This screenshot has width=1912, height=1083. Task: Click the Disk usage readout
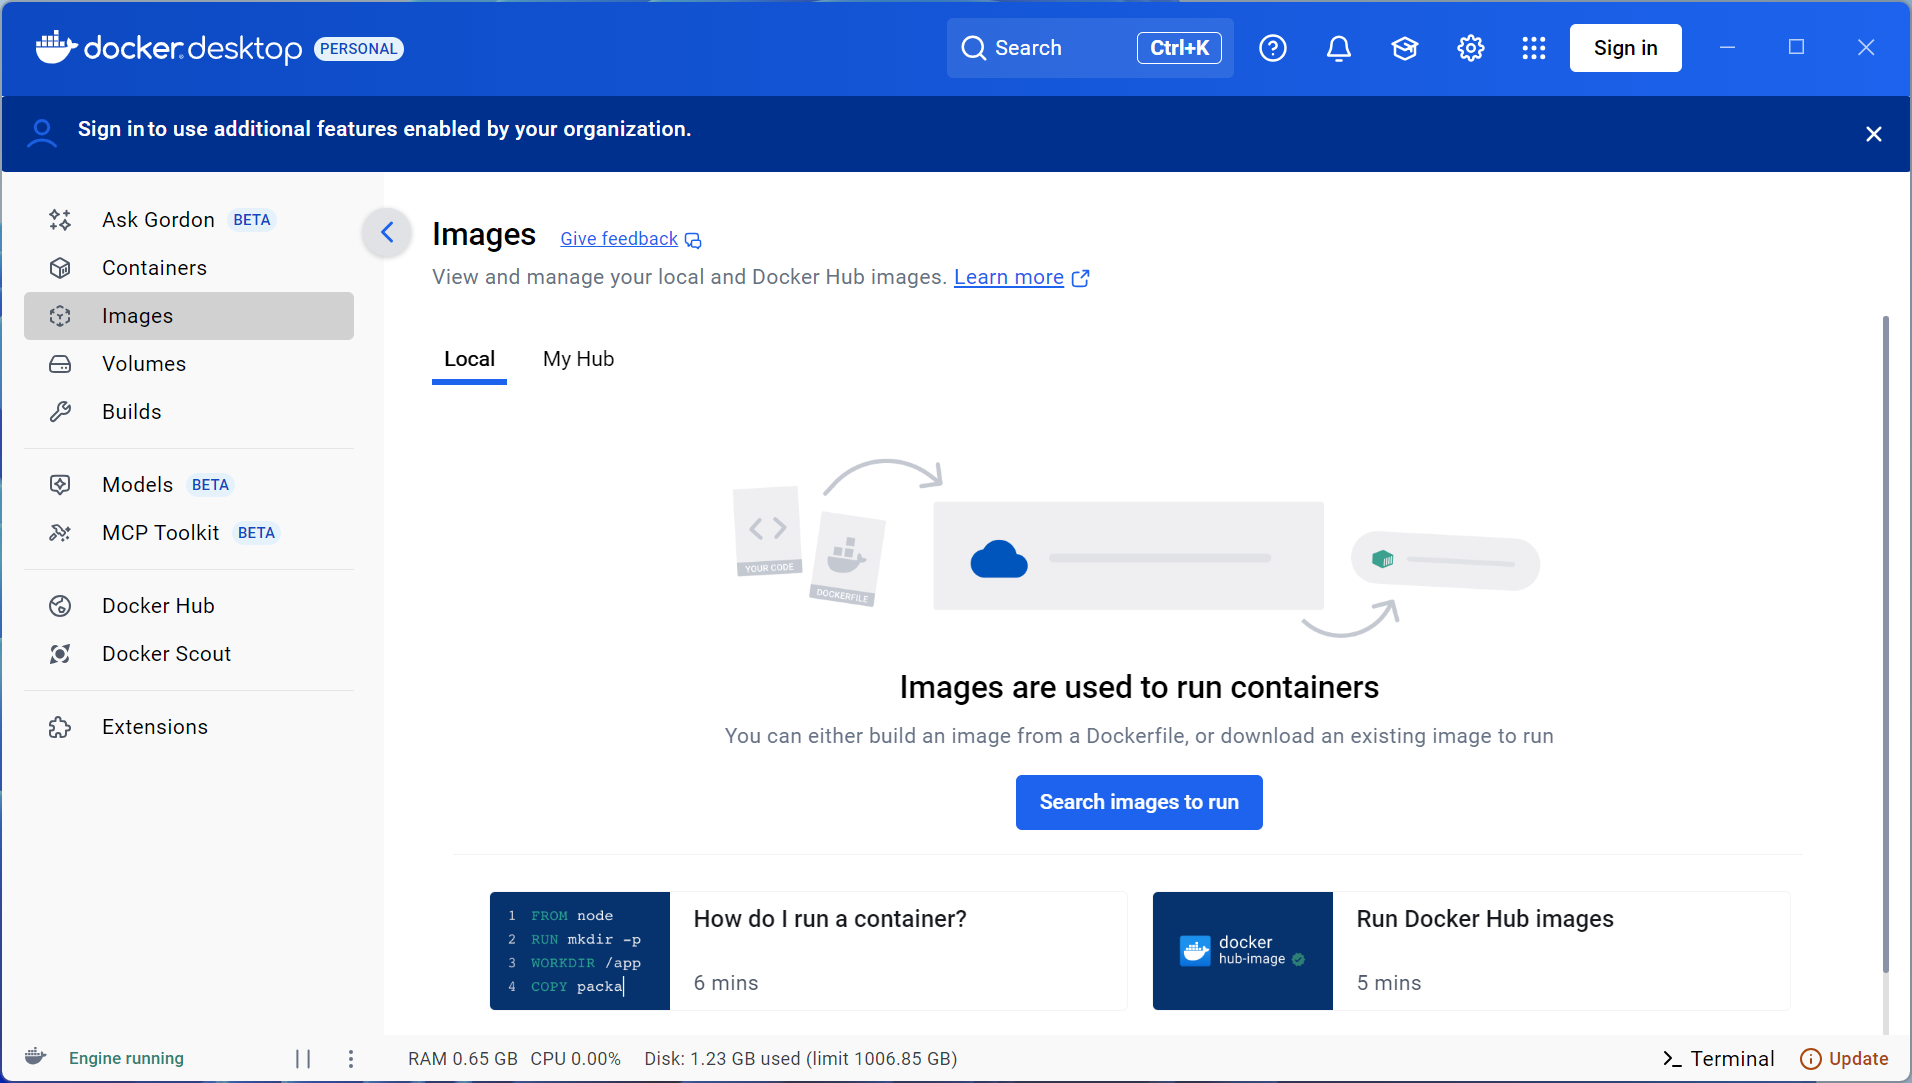[800, 1059]
